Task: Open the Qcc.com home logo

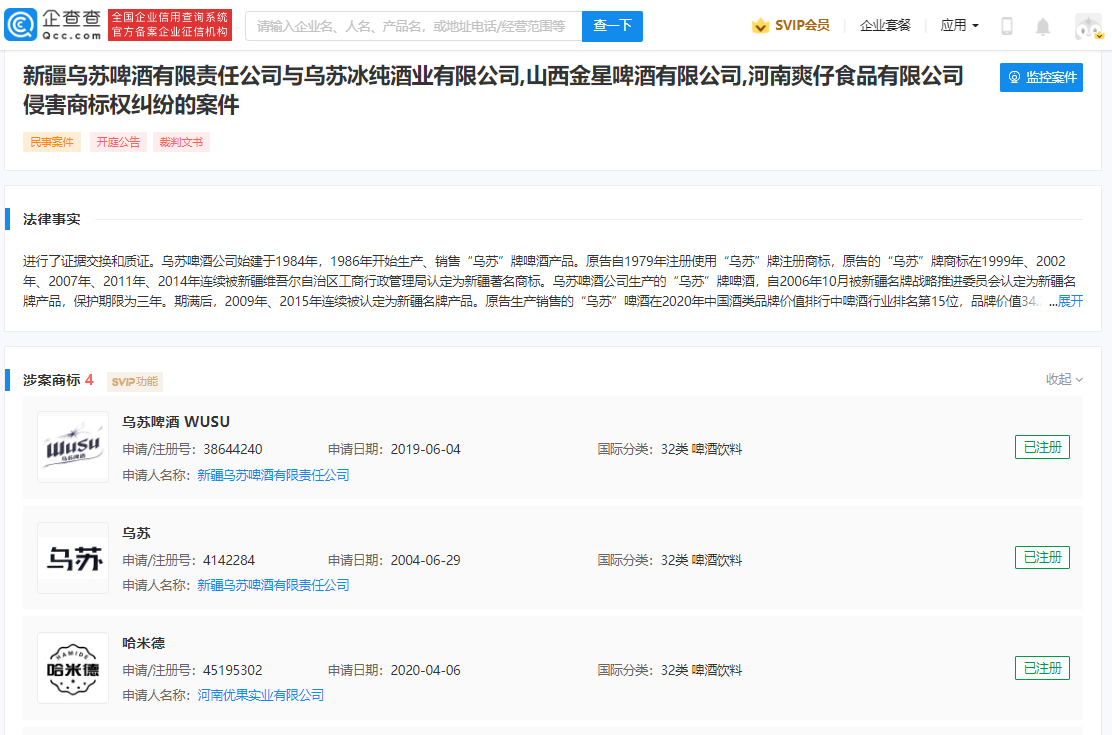Action: click(53, 25)
